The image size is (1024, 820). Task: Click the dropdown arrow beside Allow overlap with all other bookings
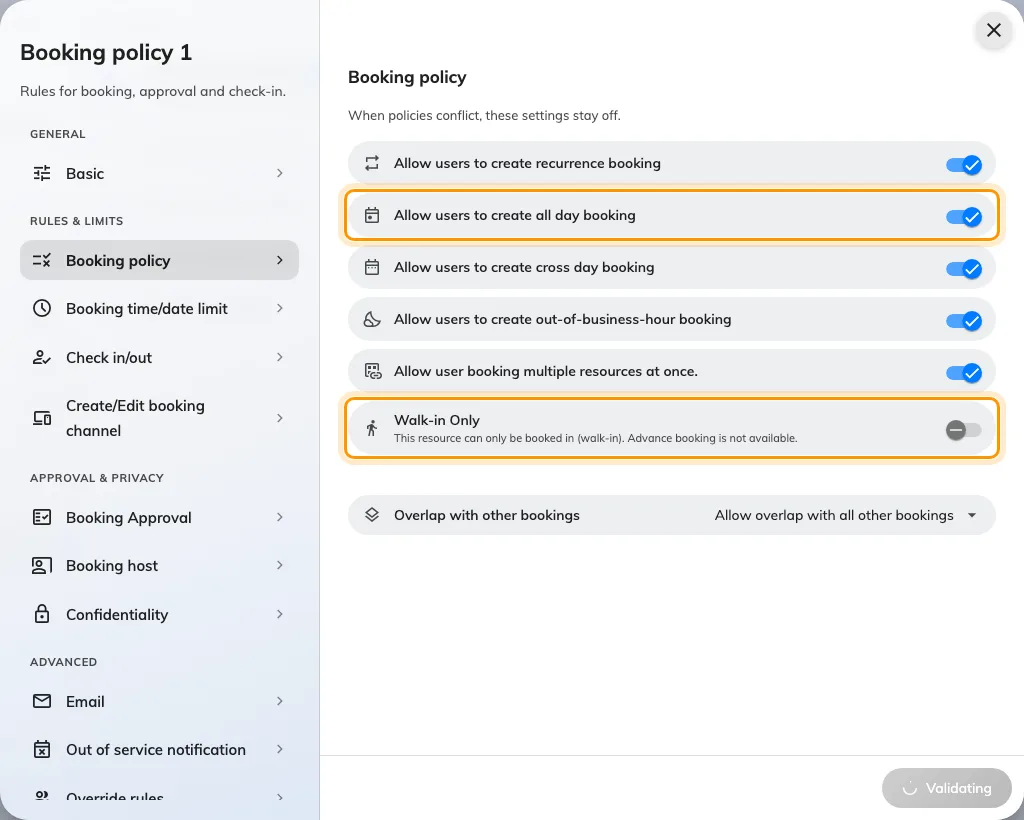972,515
